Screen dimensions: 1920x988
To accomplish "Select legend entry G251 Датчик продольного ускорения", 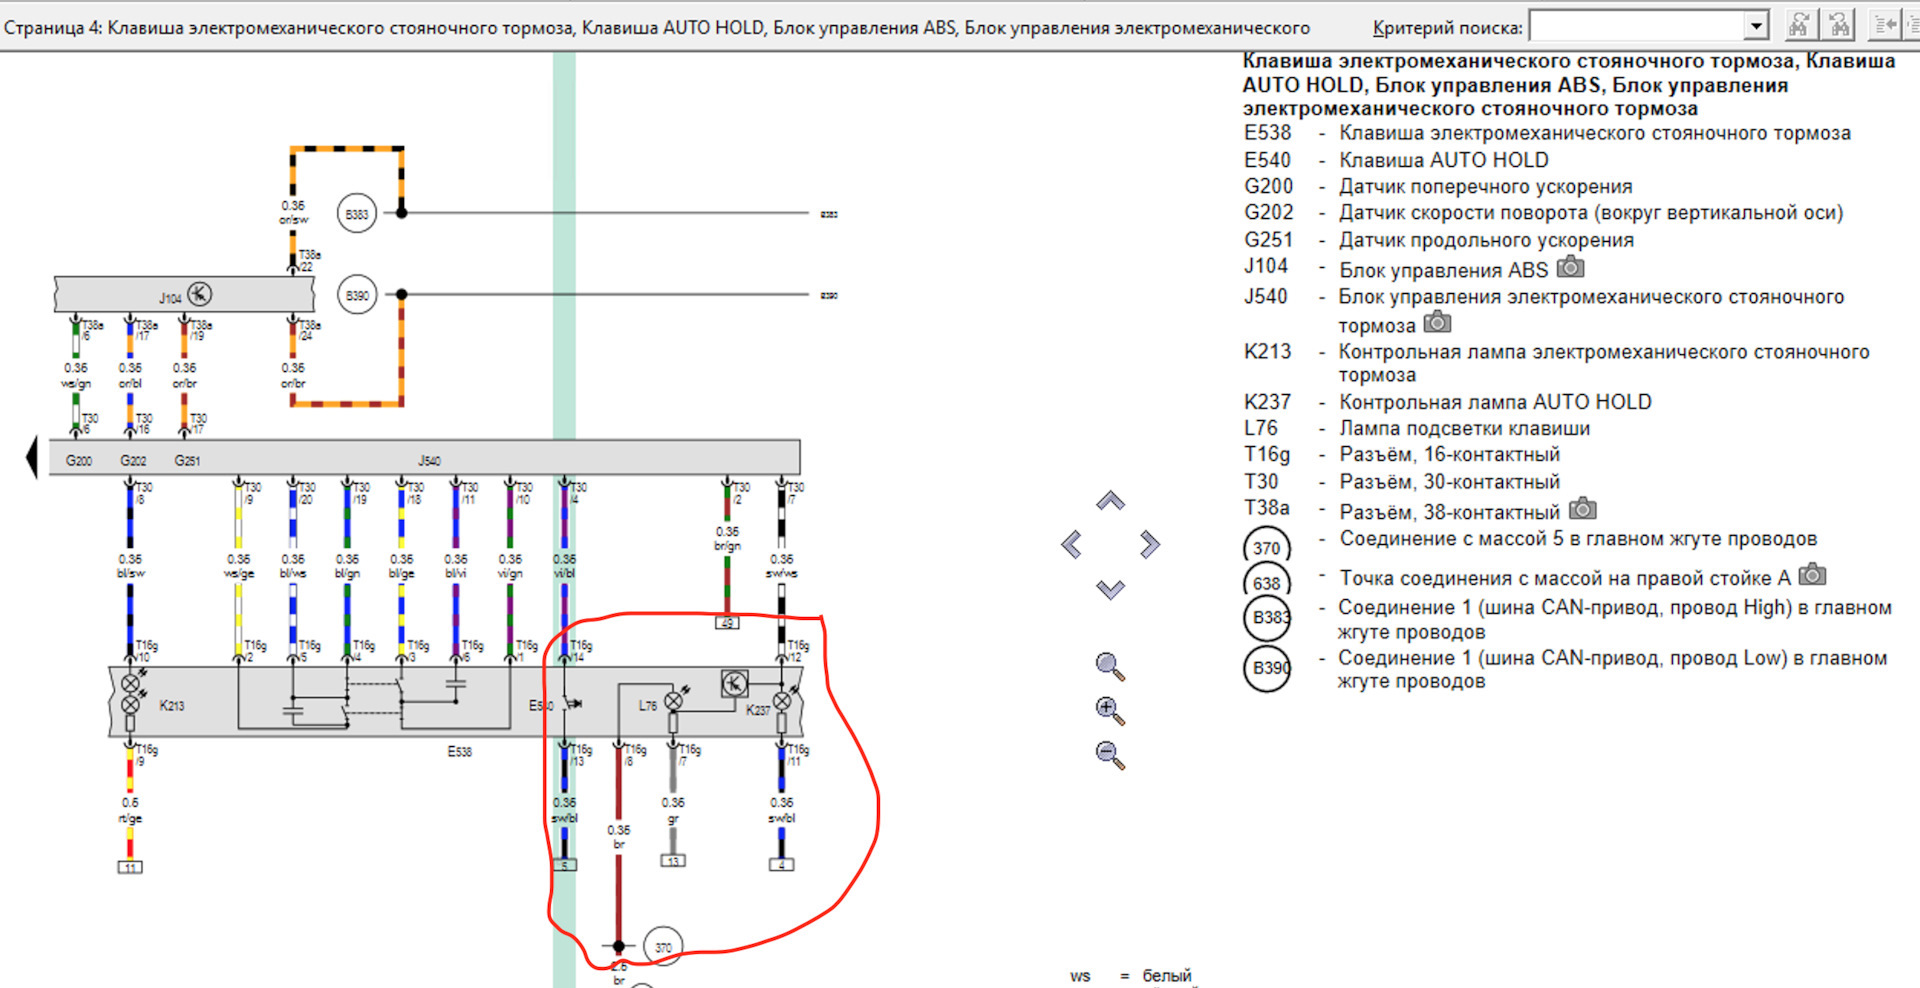I will coord(1439,240).
